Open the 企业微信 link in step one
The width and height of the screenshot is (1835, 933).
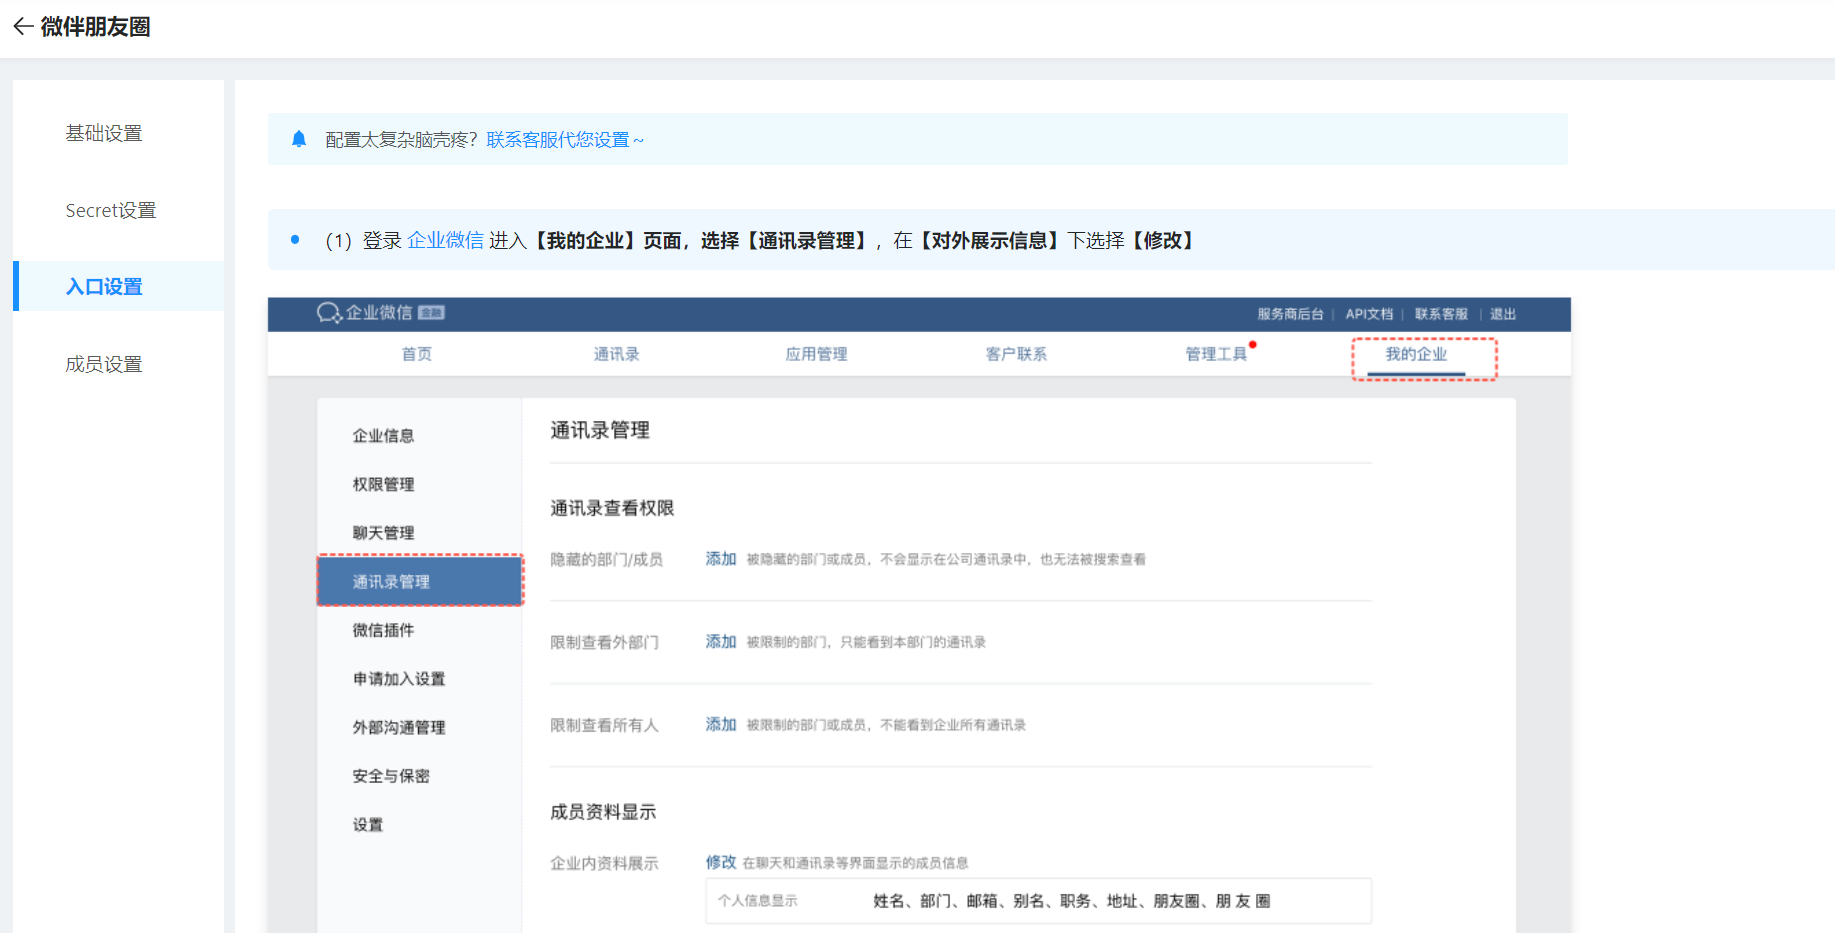tap(445, 240)
